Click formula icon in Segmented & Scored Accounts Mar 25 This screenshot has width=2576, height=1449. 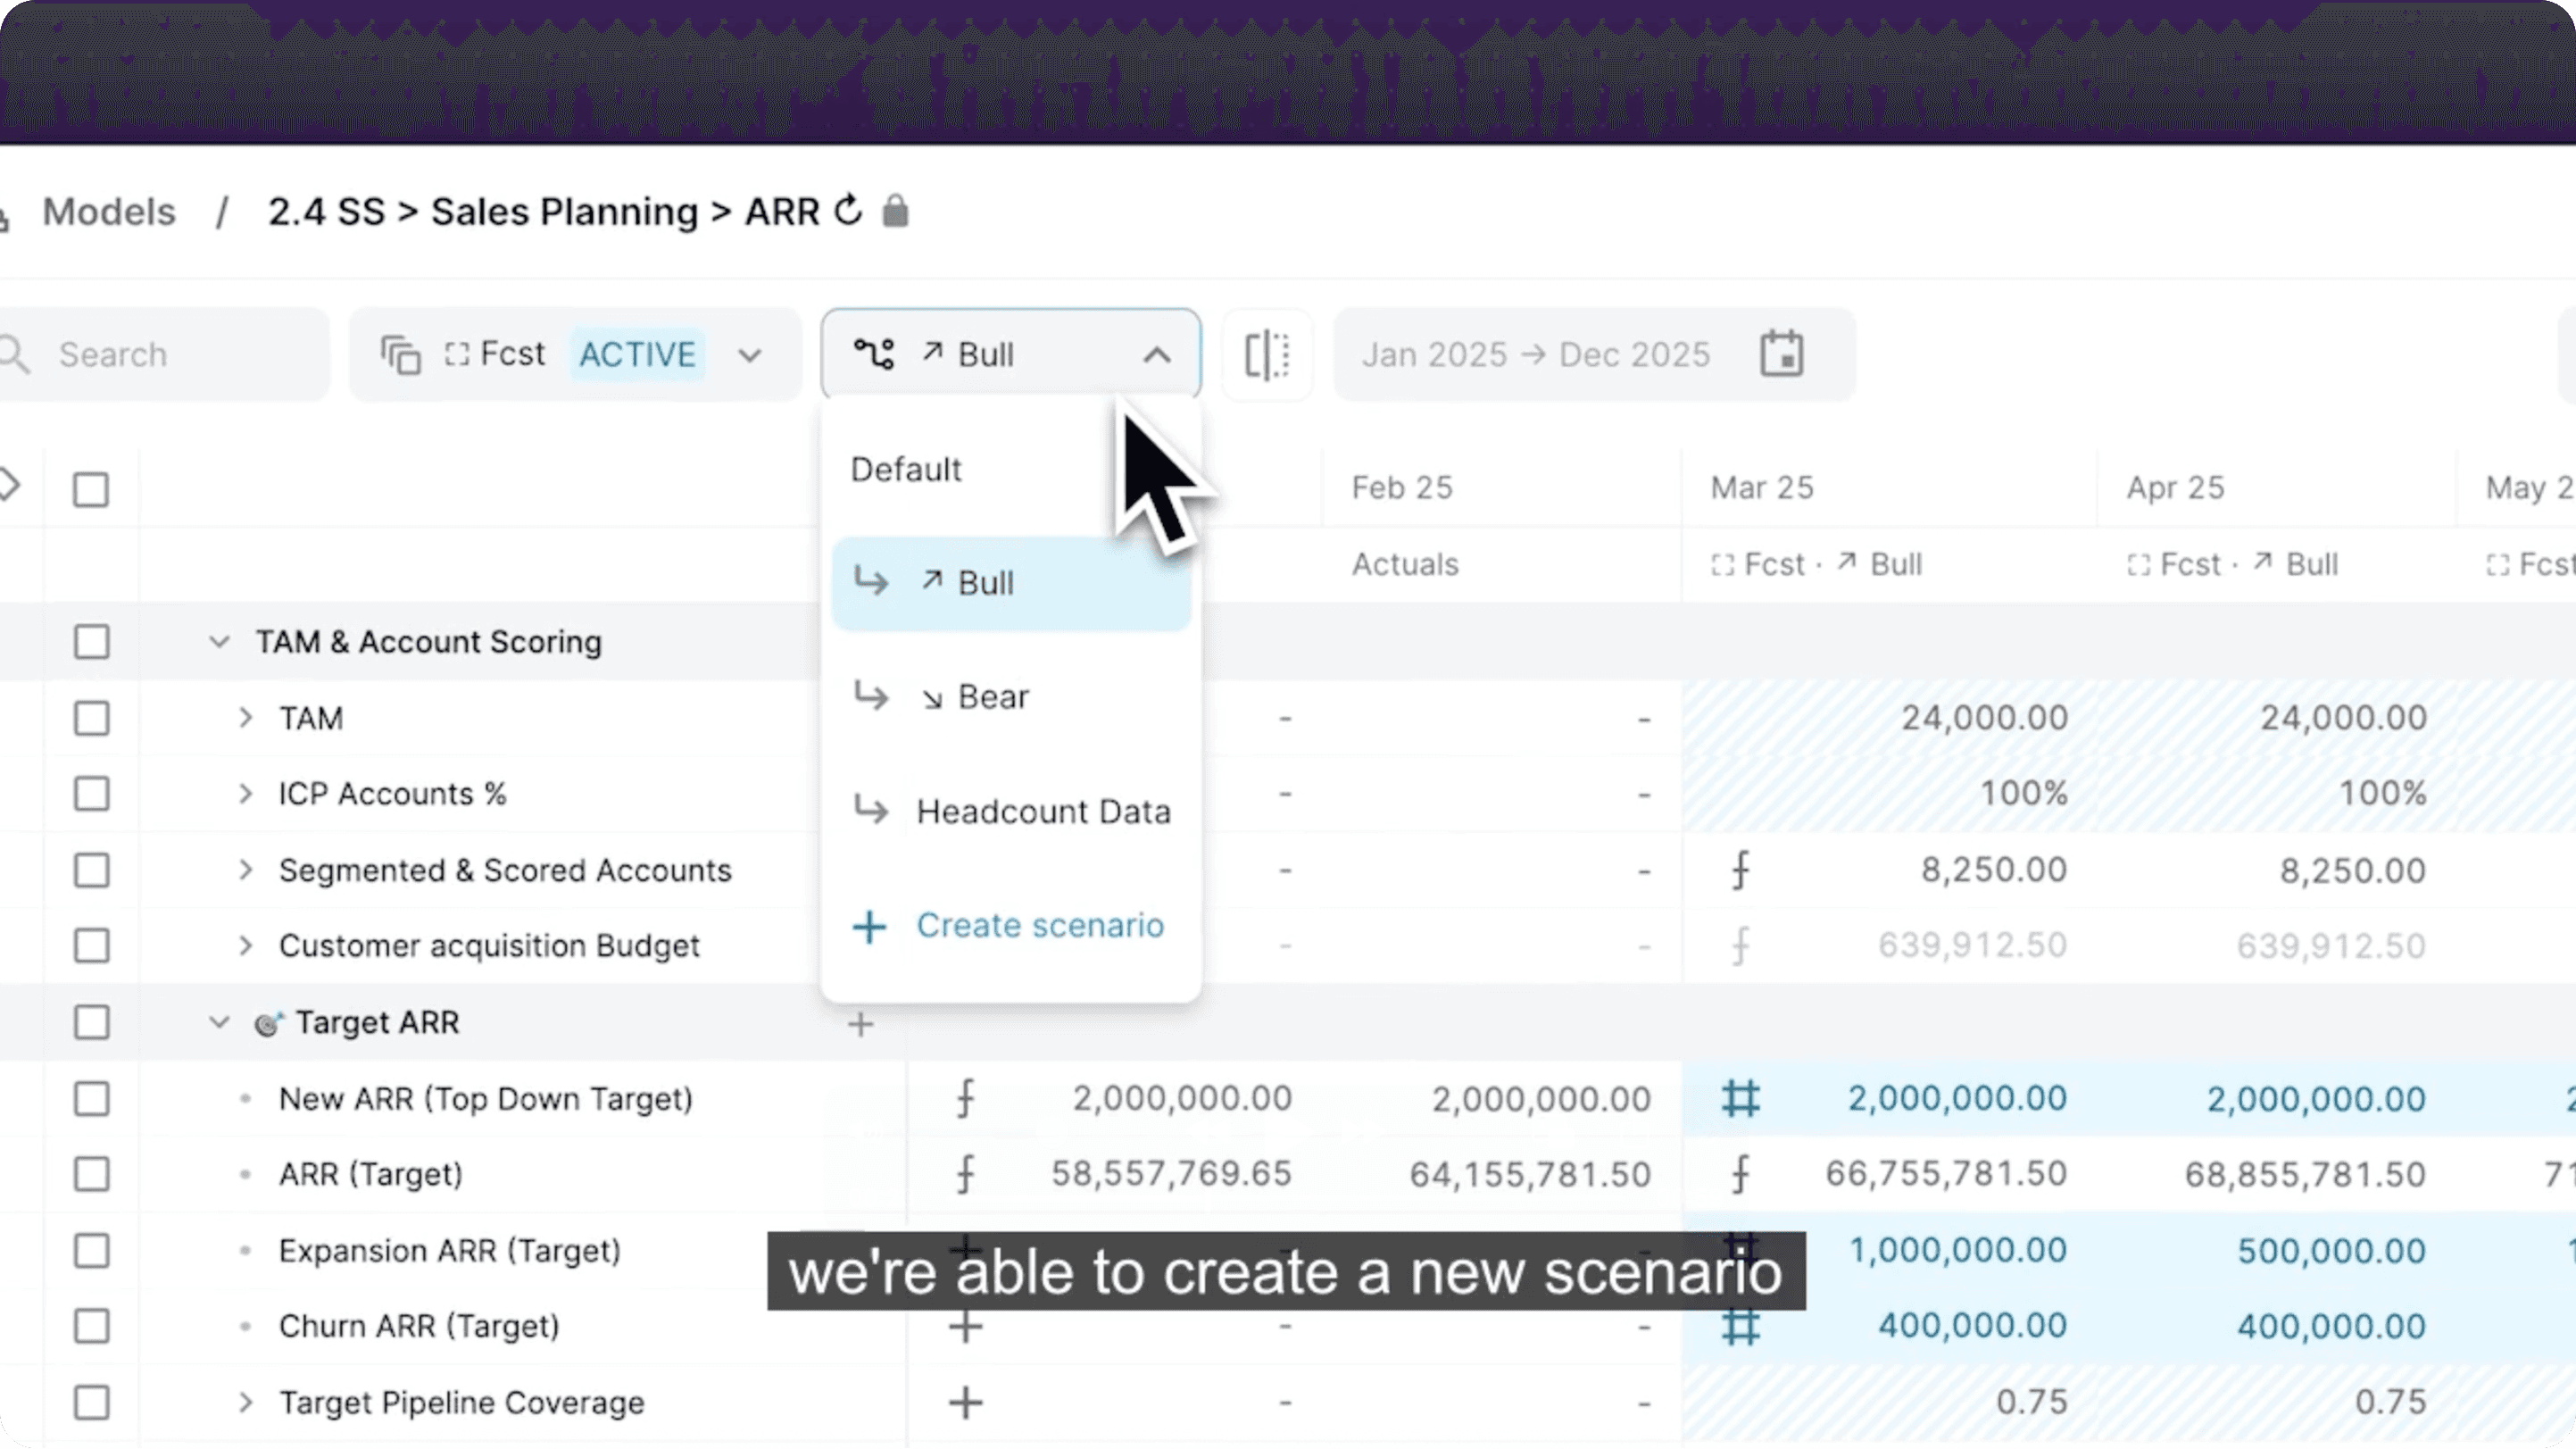point(1741,870)
